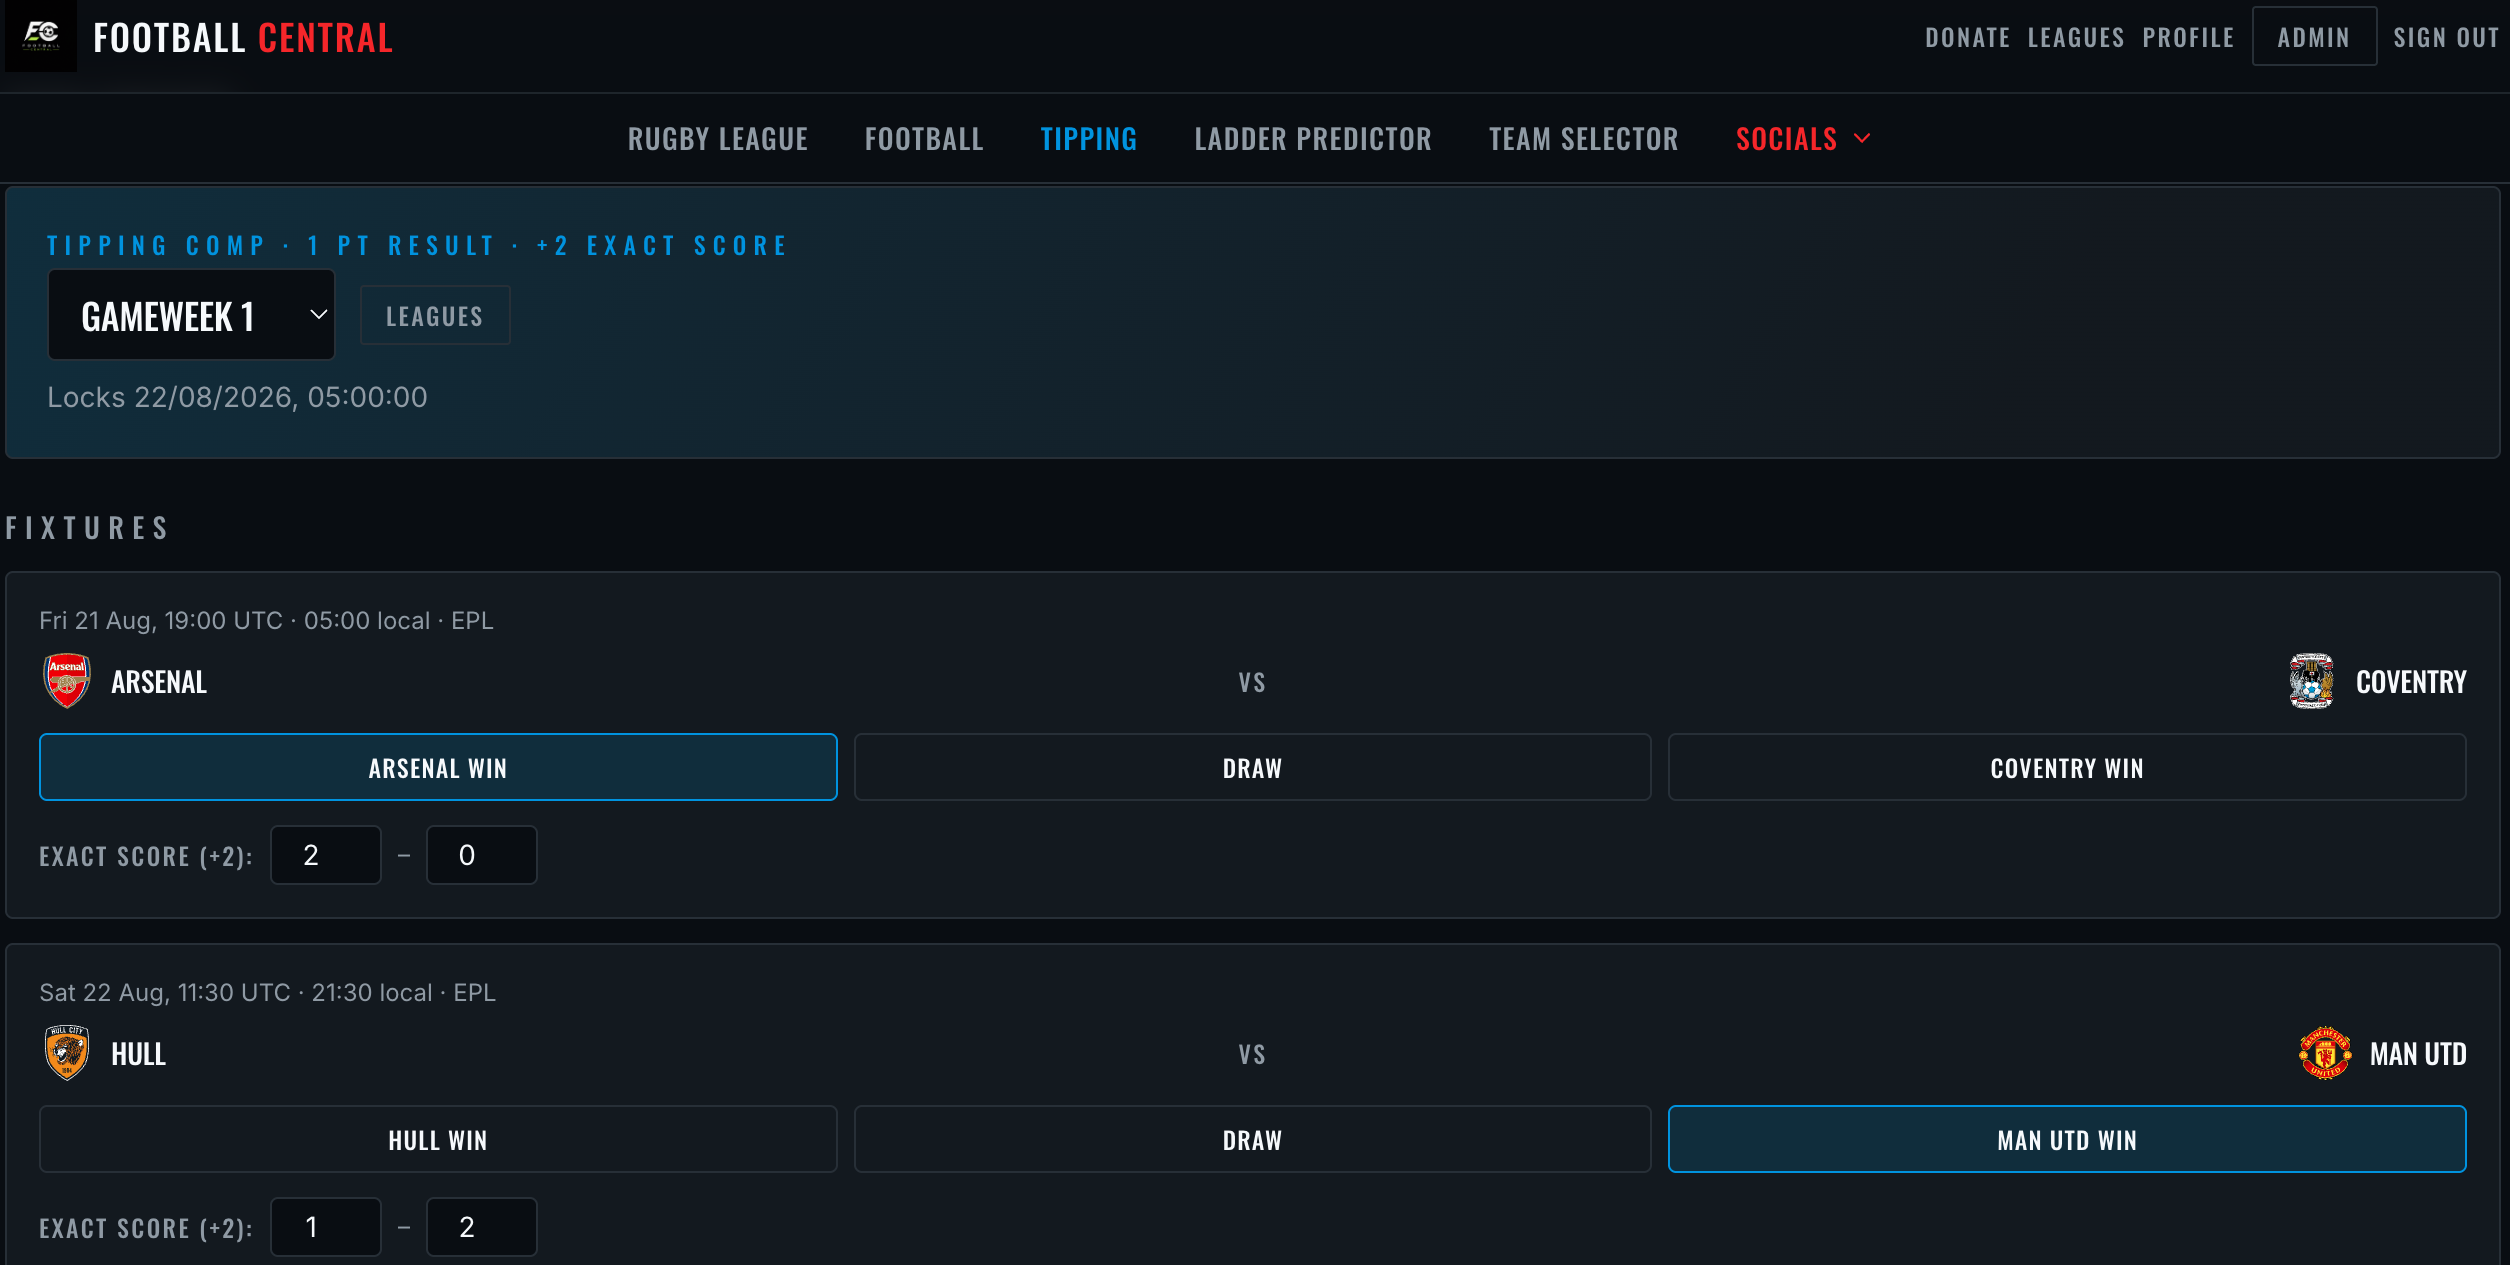
Task: Select Man Utd Win tip
Action: click(2067, 1139)
